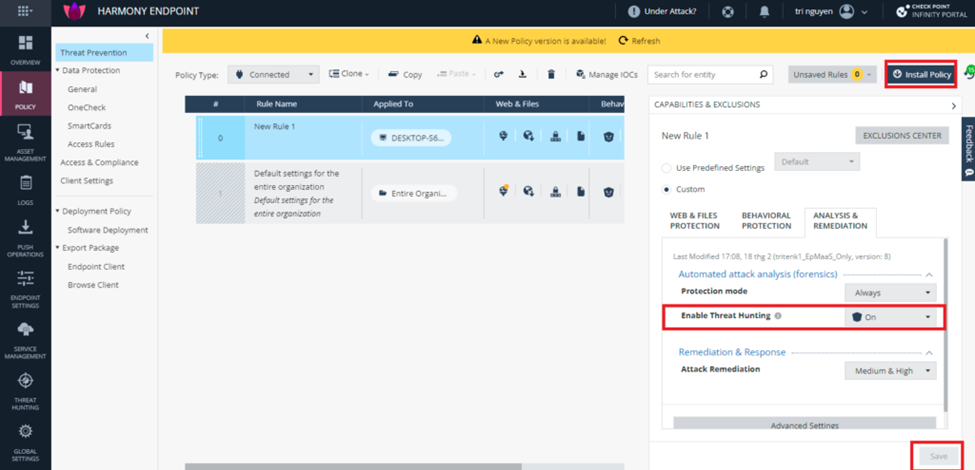
Task: Open Access & Compliance
Action: [x=99, y=162]
